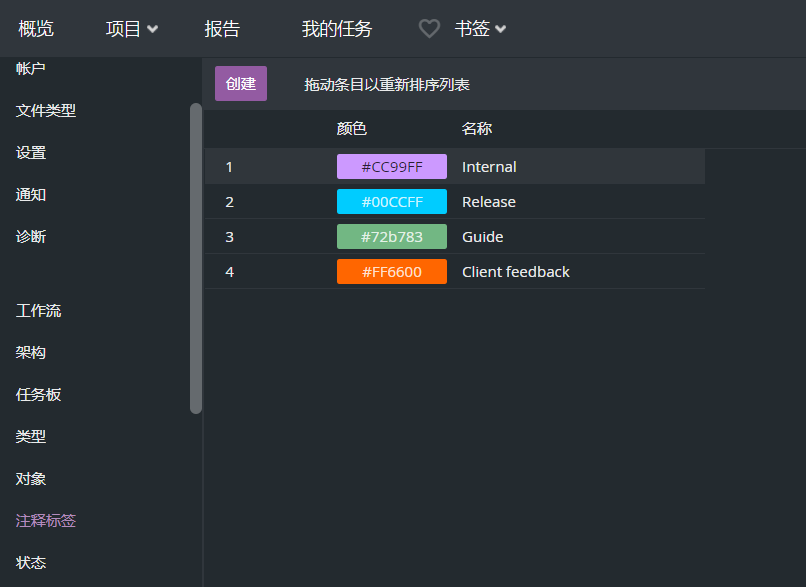Screen dimensions: 806x587
Task: Open 文件类型 in the sidebar
Action: click(x=46, y=111)
